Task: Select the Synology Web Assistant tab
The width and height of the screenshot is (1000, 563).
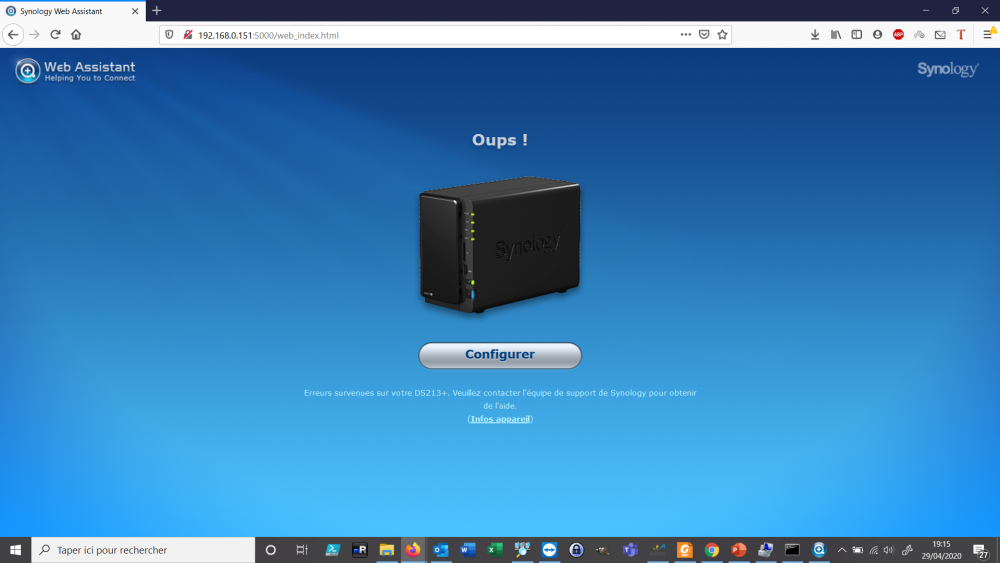Action: [72, 11]
